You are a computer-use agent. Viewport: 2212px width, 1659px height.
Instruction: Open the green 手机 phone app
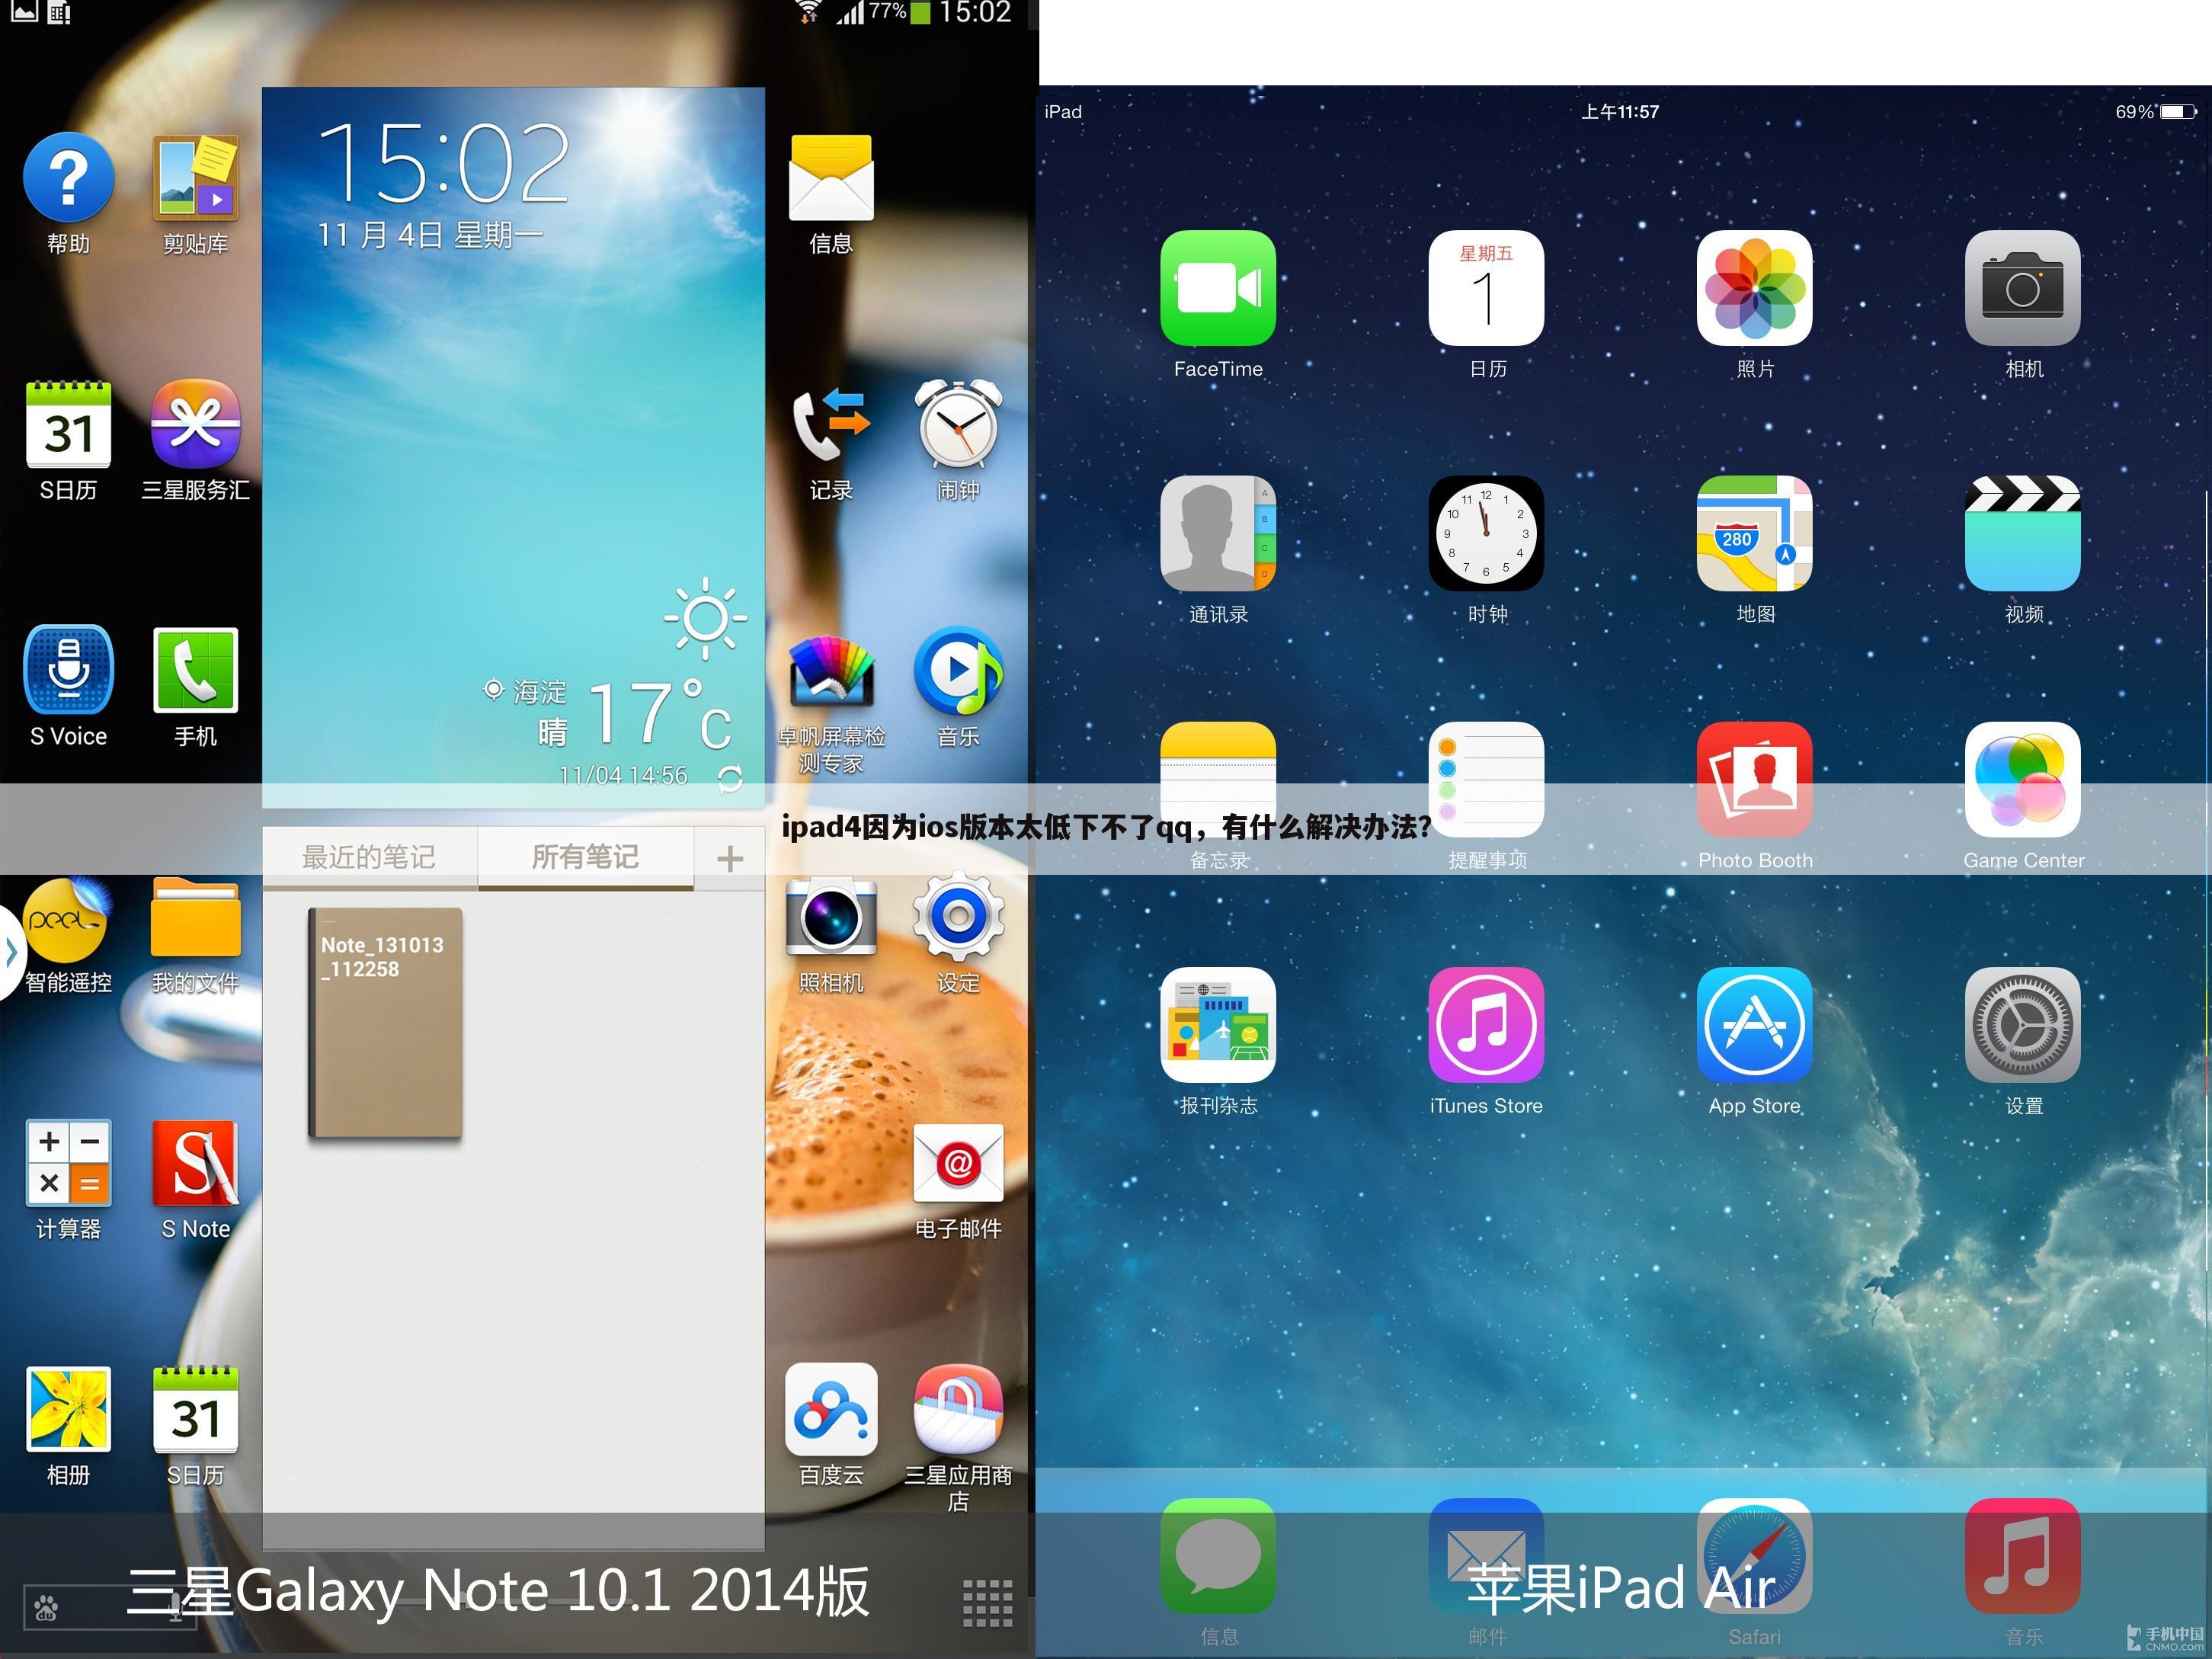(x=195, y=670)
